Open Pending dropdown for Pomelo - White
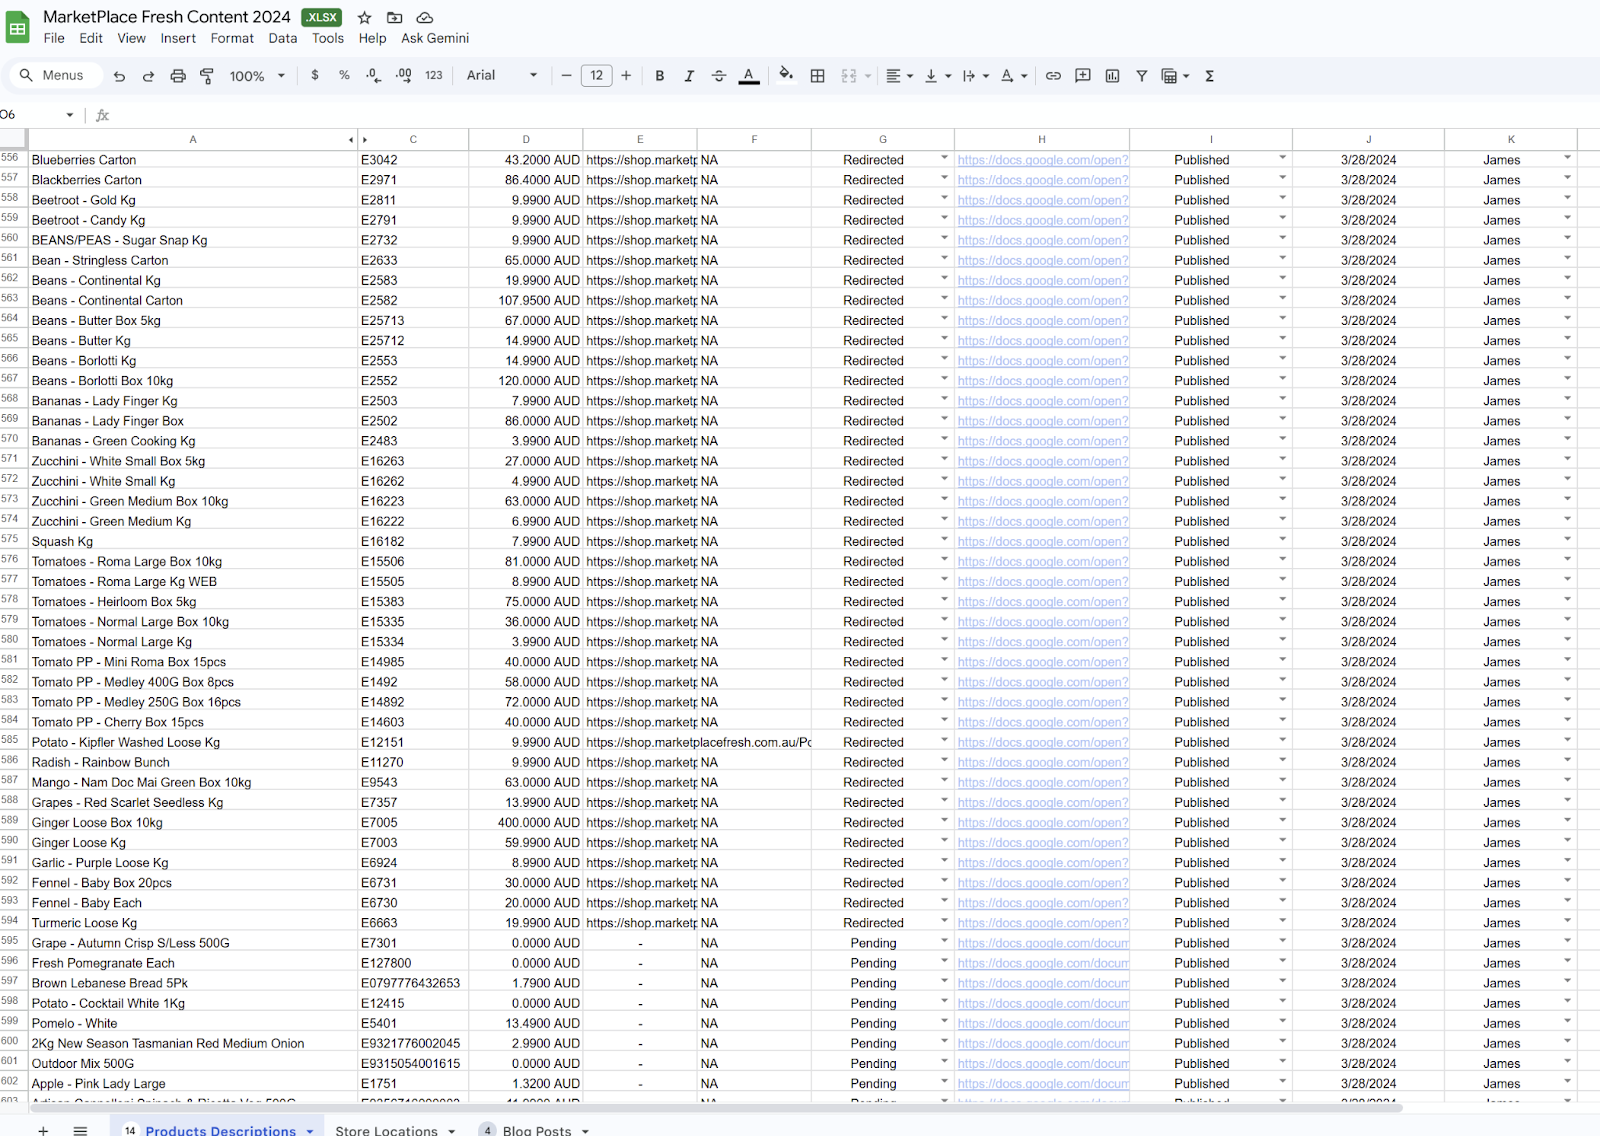This screenshot has width=1600, height=1136. coord(944,1022)
